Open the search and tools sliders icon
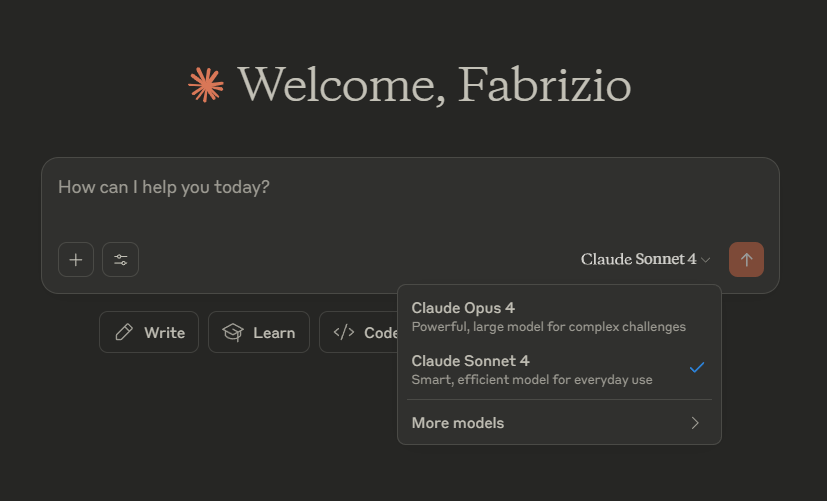Image resolution: width=827 pixels, height=501 pixels. click(x=120, y=259)
